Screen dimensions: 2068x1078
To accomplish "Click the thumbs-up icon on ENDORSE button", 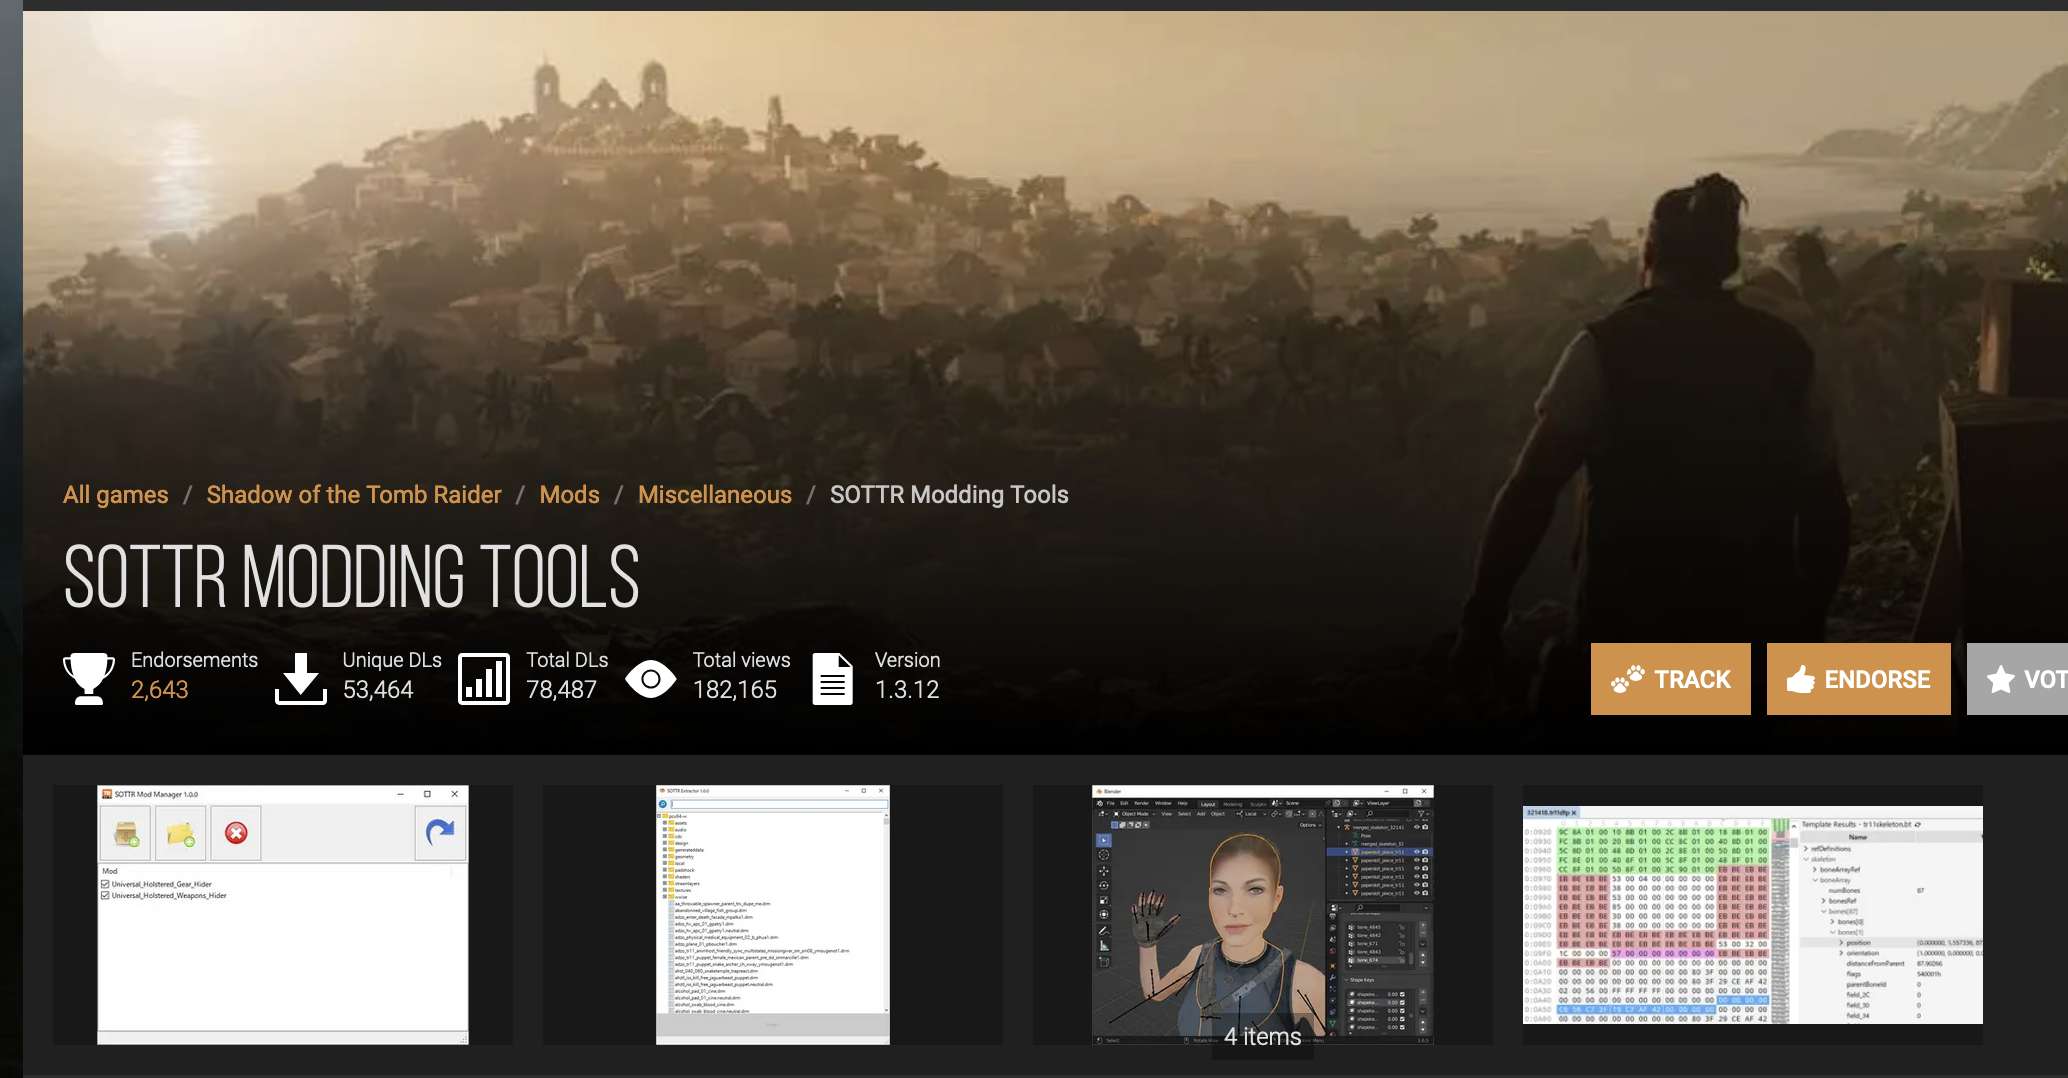I will [1801, 679].
